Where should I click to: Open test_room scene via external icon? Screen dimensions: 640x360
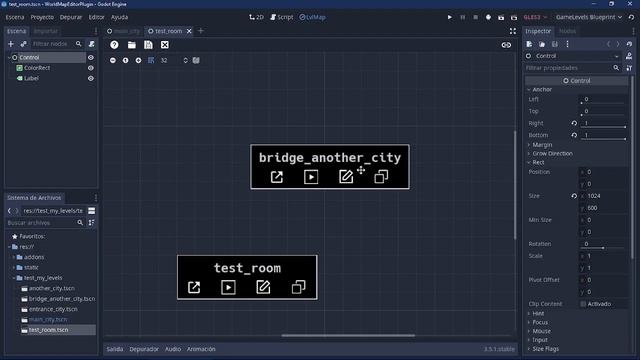coord(194,287)
